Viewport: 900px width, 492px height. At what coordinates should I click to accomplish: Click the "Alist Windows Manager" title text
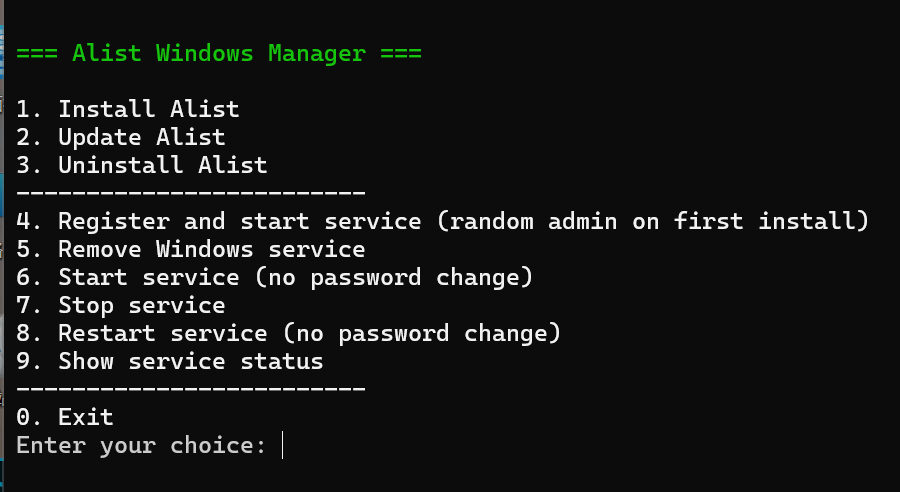point(219,53)
